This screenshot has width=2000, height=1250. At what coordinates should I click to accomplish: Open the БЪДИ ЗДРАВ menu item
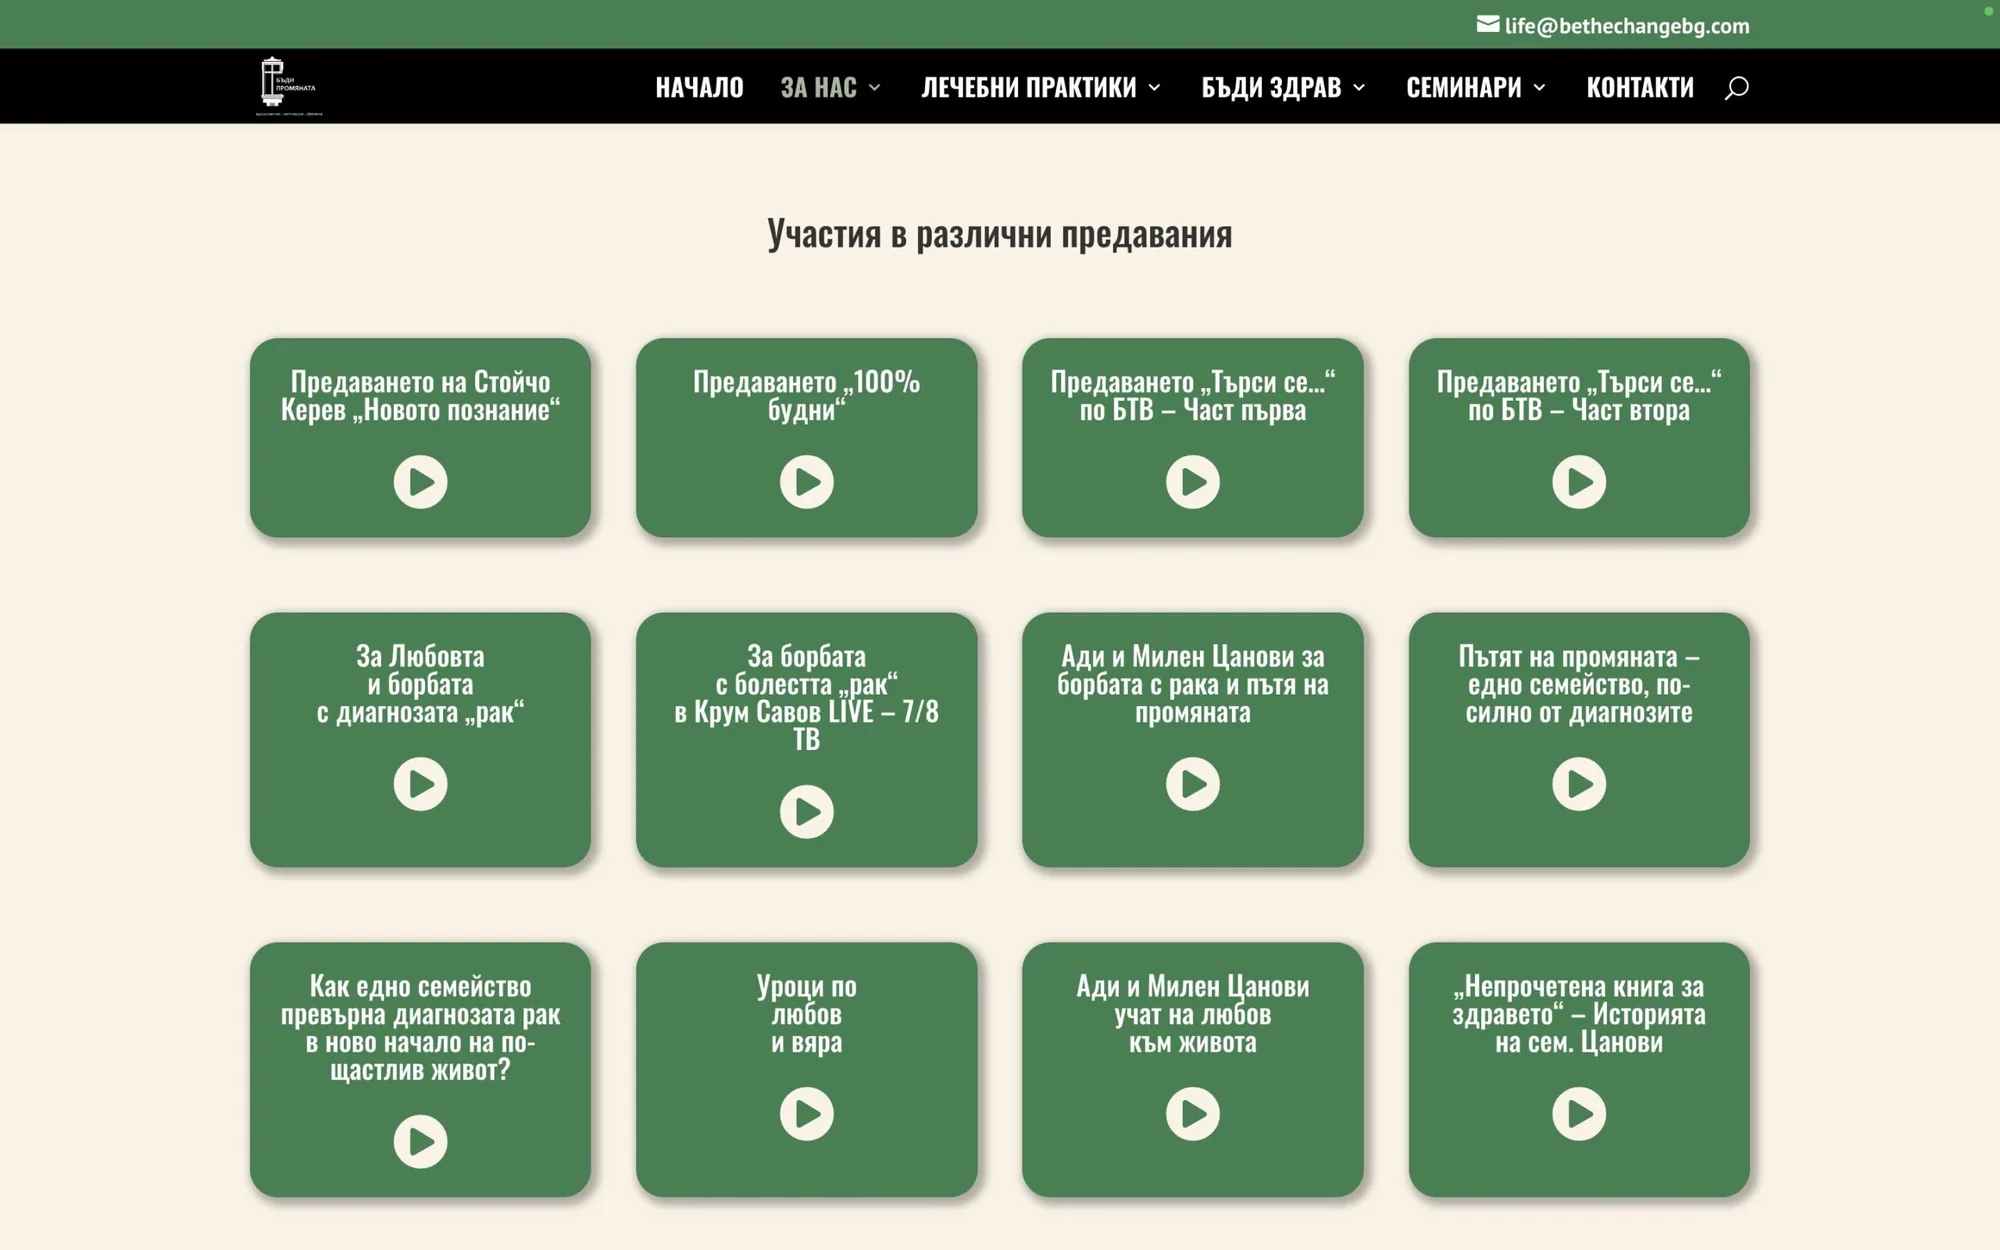tap(1271, 87)
